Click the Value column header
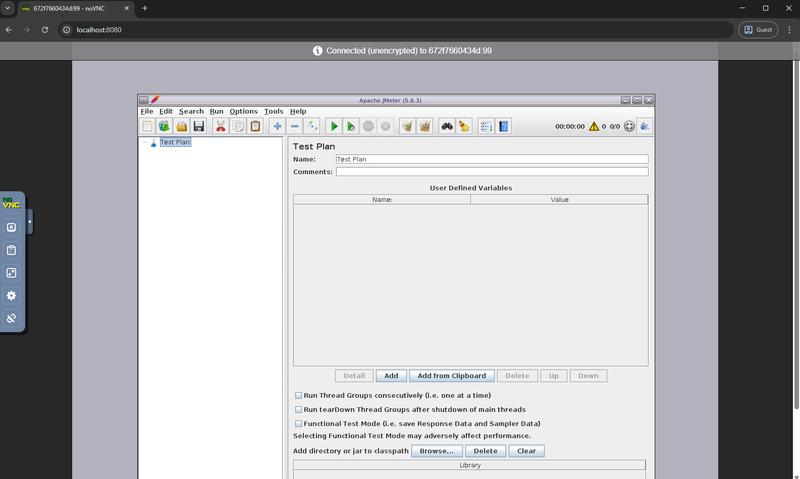The width and height of the screenshot is (800, 479). pyautogui.click(x=559, y=199)
